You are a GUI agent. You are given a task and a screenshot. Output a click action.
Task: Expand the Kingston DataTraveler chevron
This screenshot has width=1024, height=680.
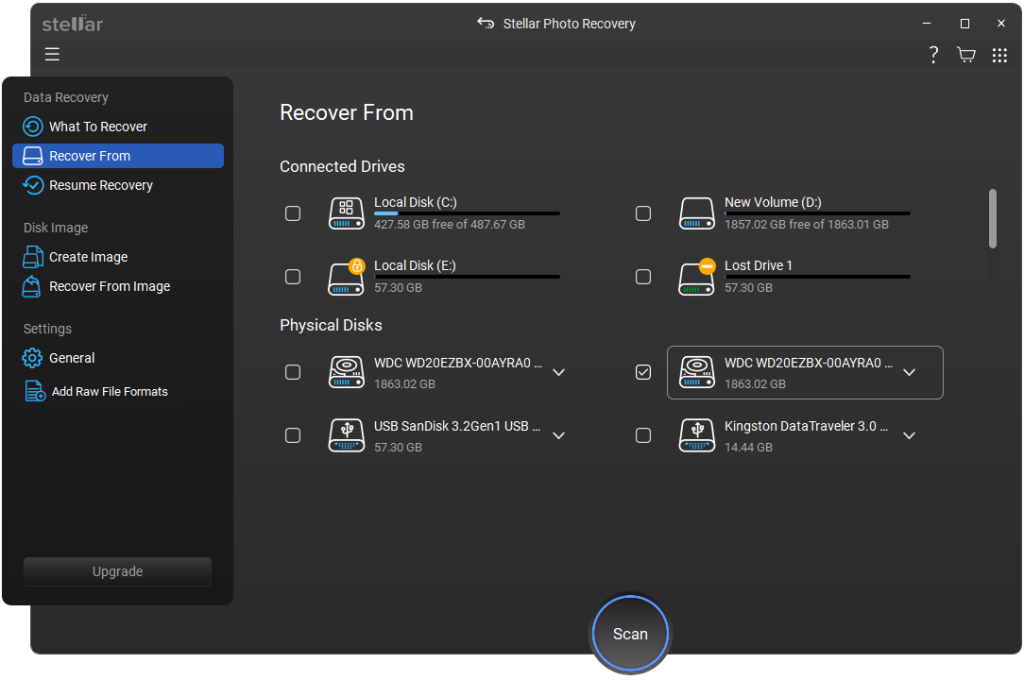pos(909,436)
